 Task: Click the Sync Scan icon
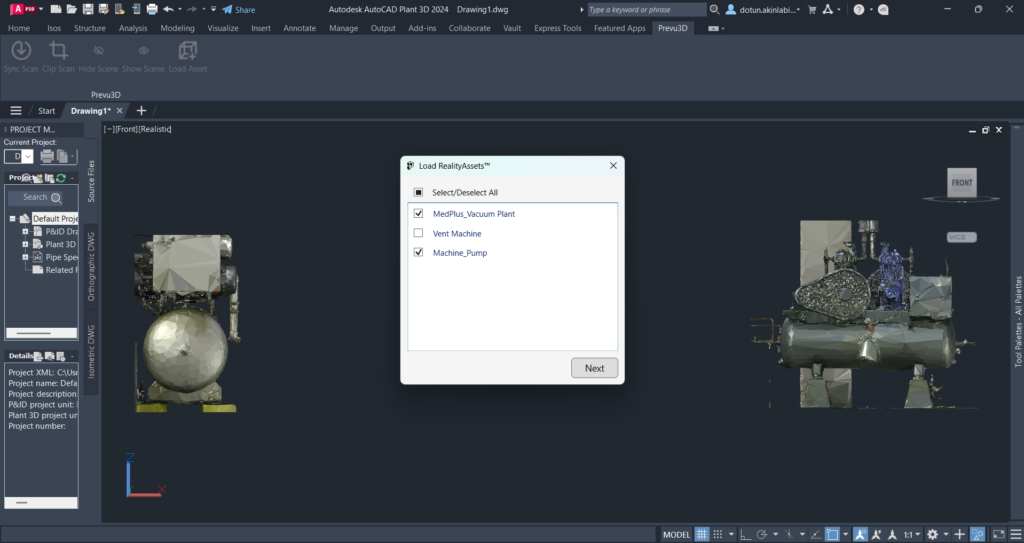coord(20,51)
